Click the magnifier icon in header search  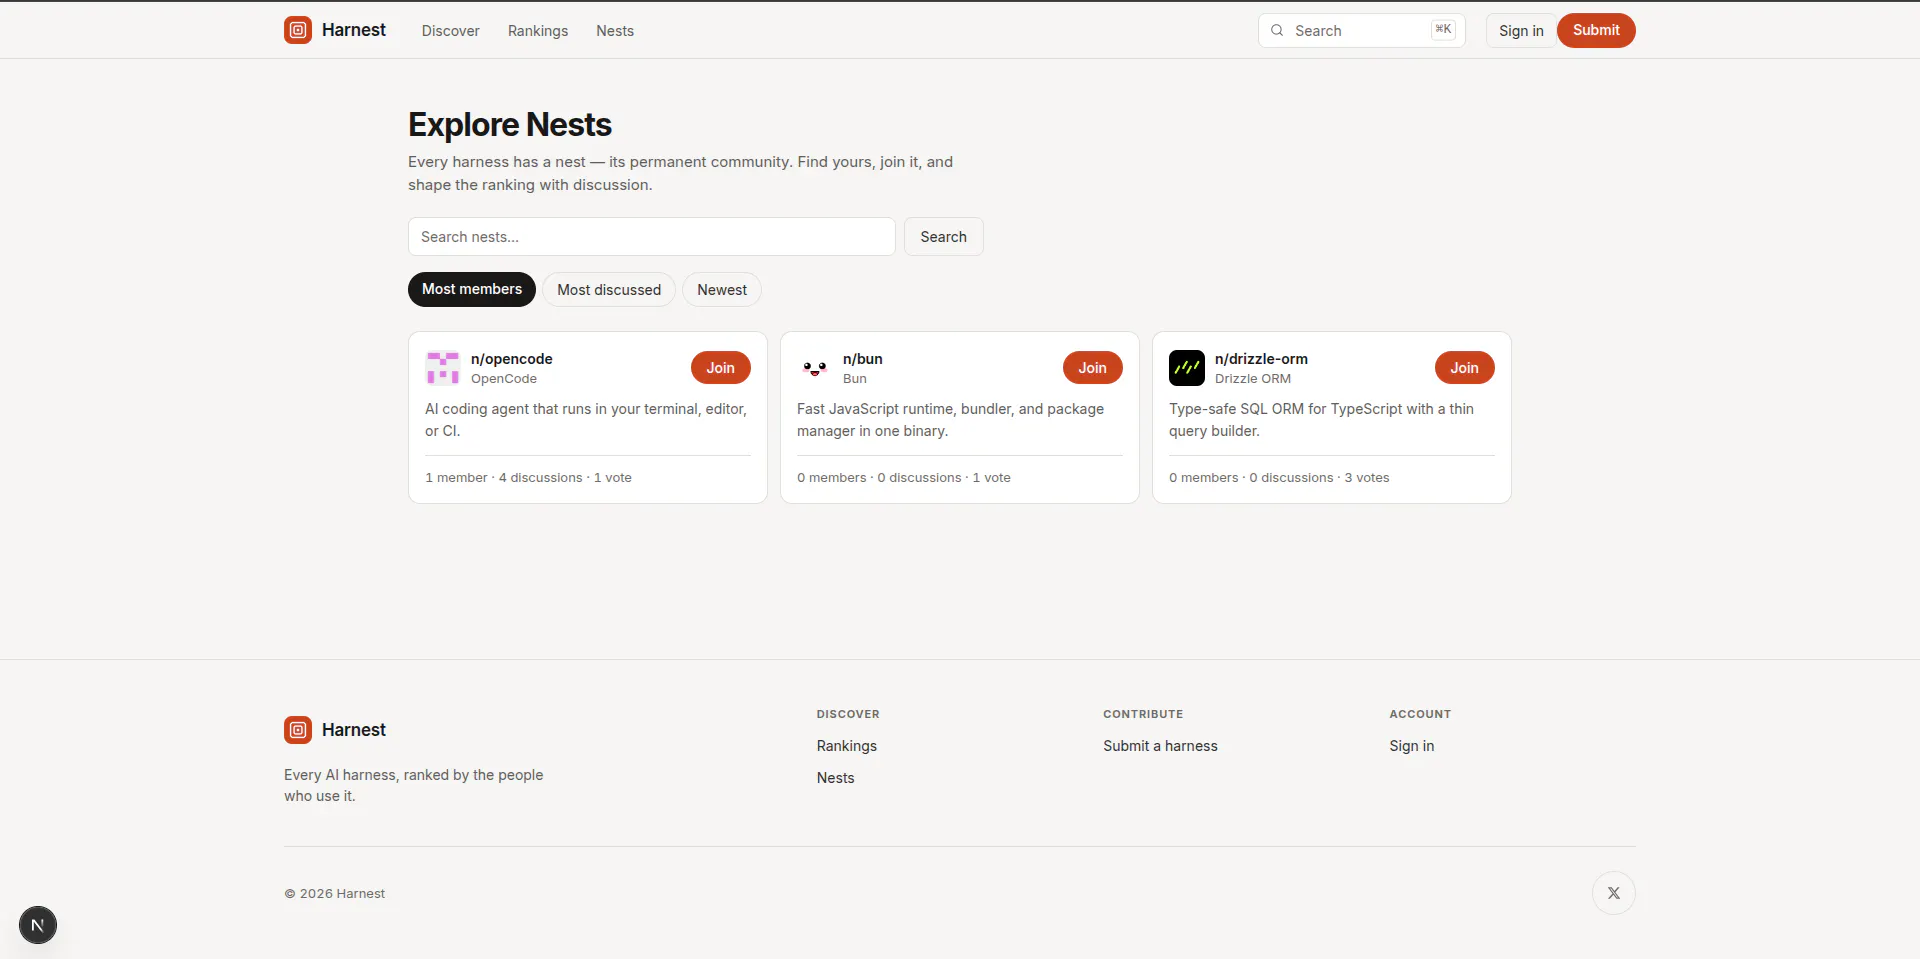(x=1277, y=30)
